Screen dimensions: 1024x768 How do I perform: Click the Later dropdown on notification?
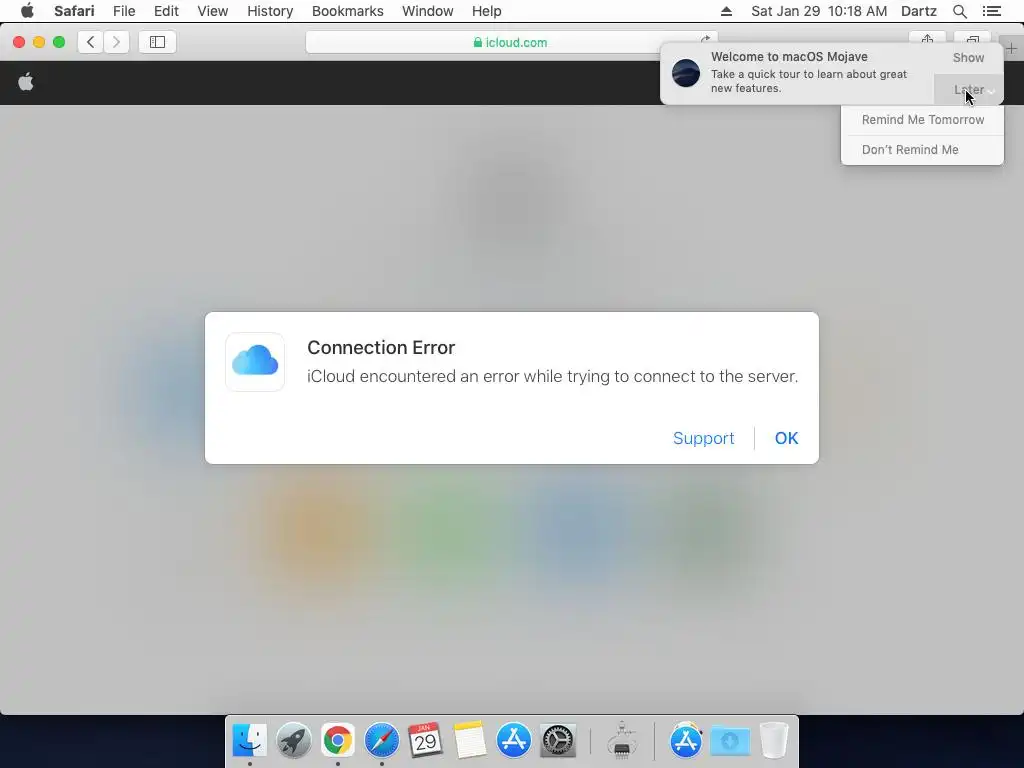(968, 89)
